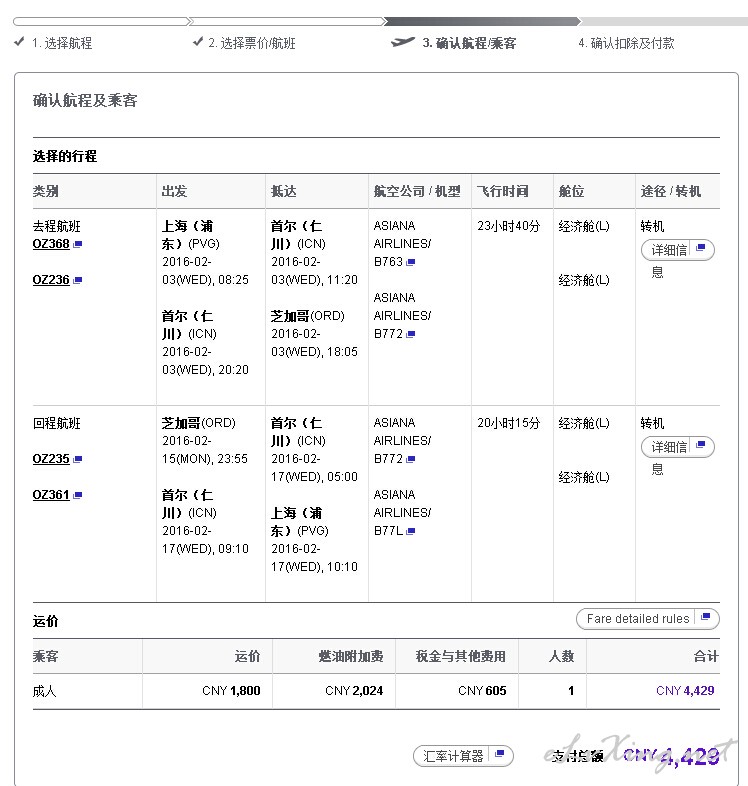Open return flight B772 aircraft info icon

point(411,459)
